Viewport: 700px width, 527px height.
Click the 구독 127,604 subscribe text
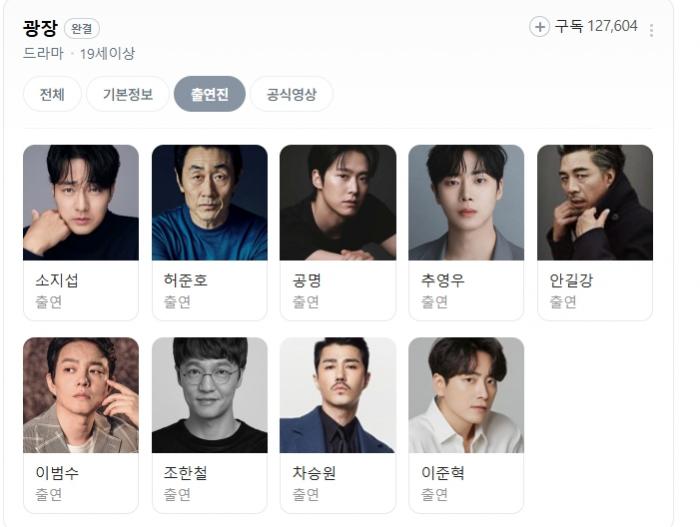(x=596, y=26)
